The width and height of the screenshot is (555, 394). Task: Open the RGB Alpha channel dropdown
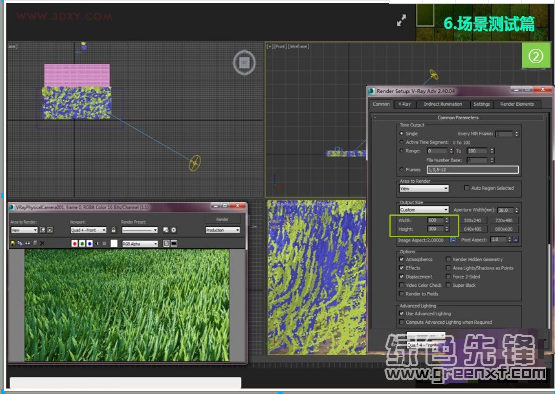click(140, 244)
